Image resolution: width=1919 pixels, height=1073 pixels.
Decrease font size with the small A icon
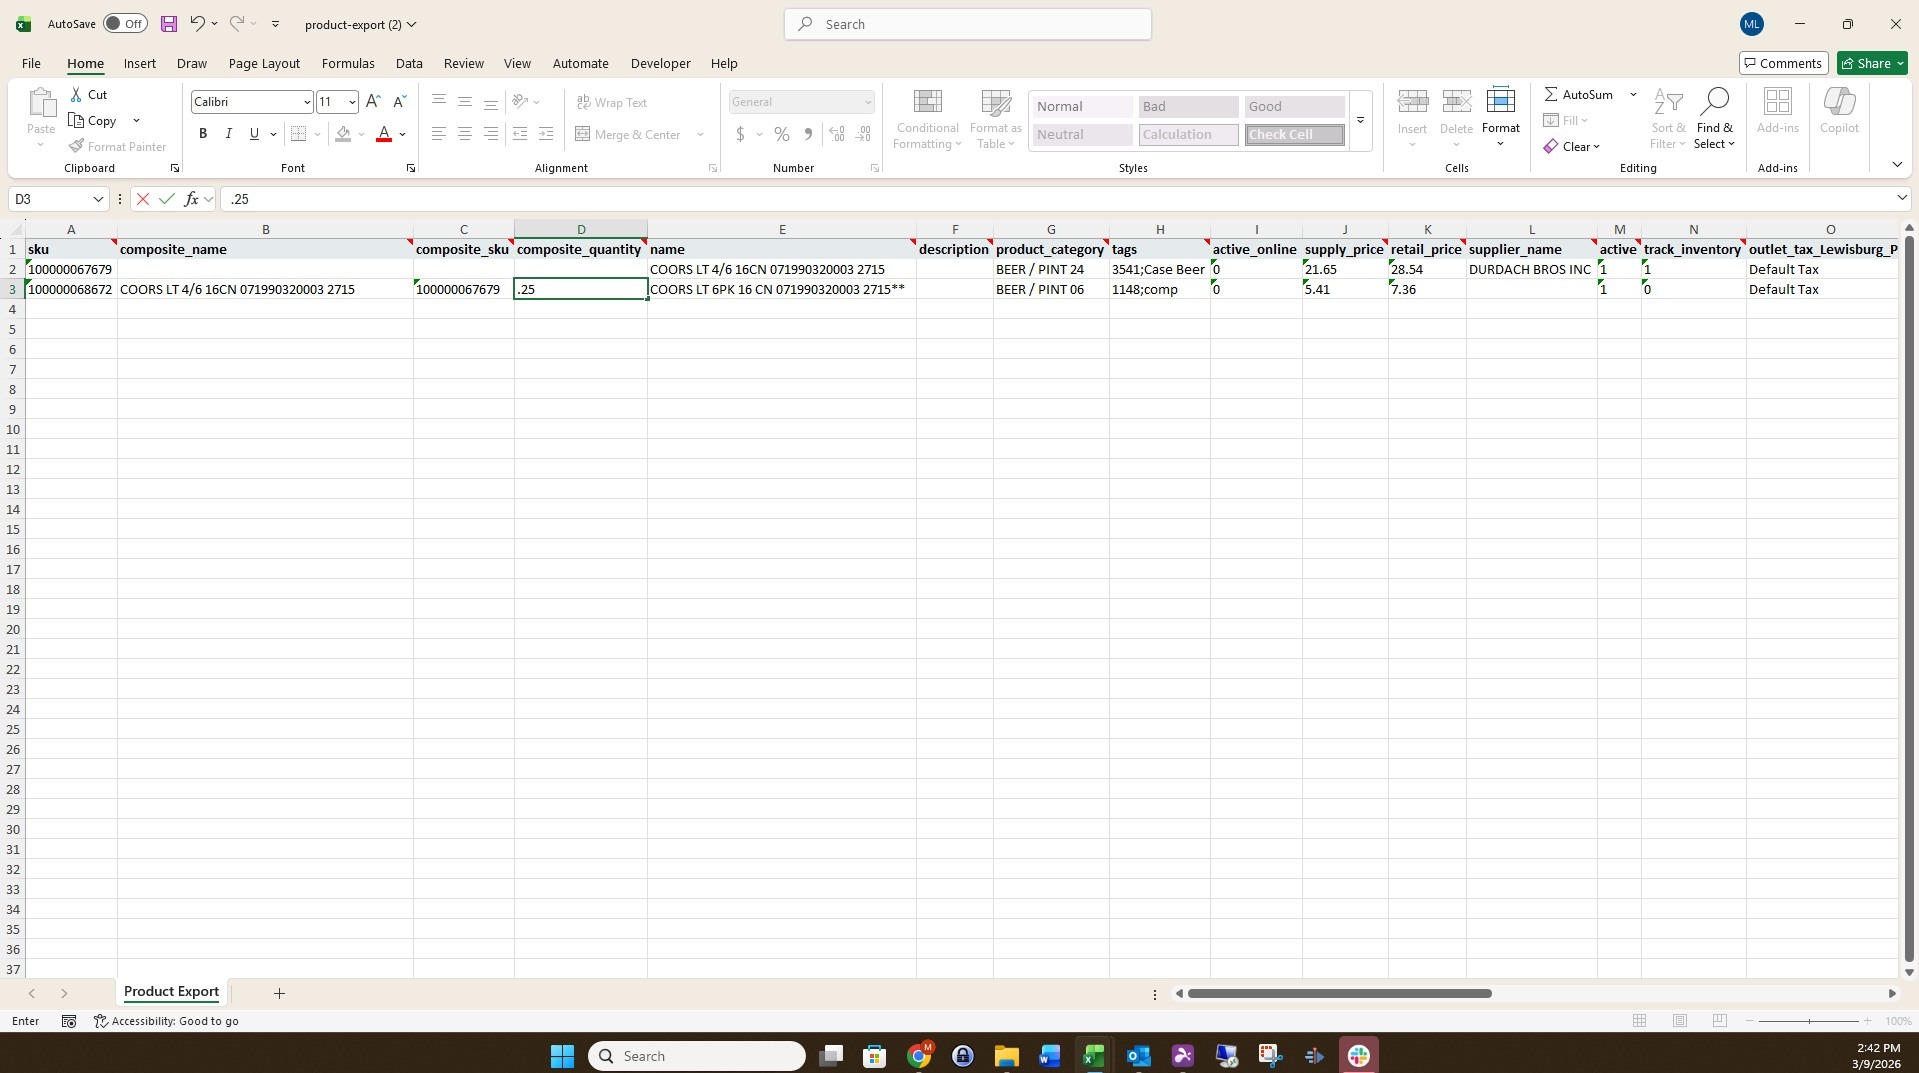pos(399,102)
